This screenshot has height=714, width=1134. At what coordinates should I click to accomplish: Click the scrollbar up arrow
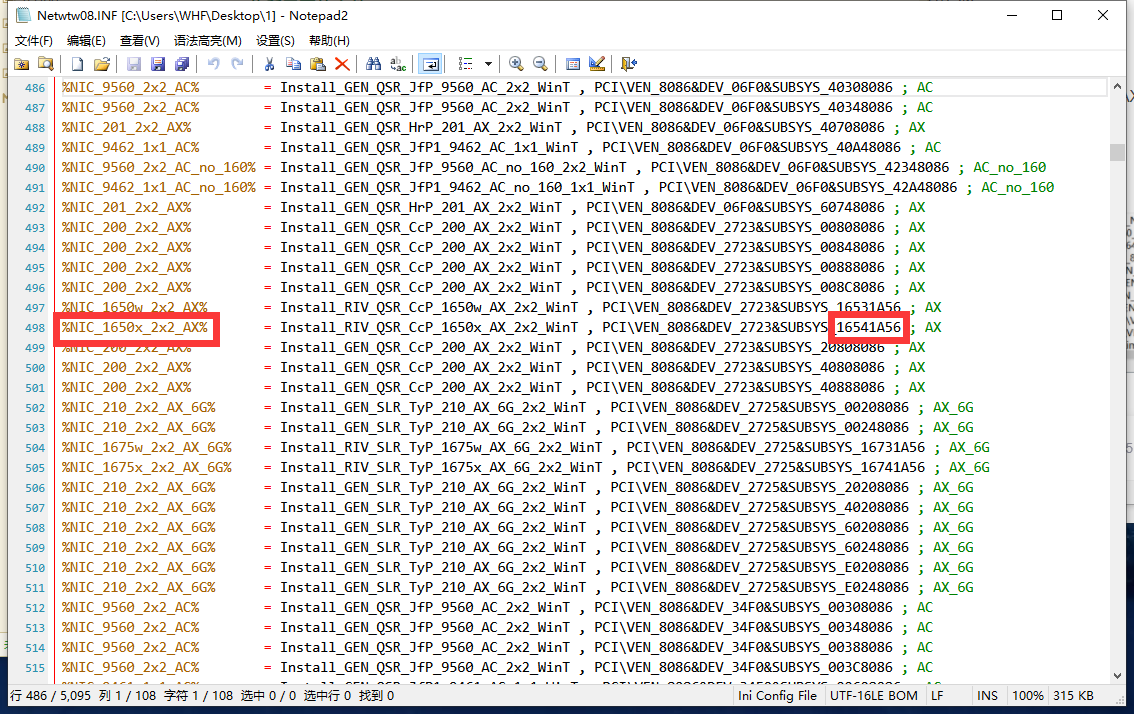[1117, 86]
